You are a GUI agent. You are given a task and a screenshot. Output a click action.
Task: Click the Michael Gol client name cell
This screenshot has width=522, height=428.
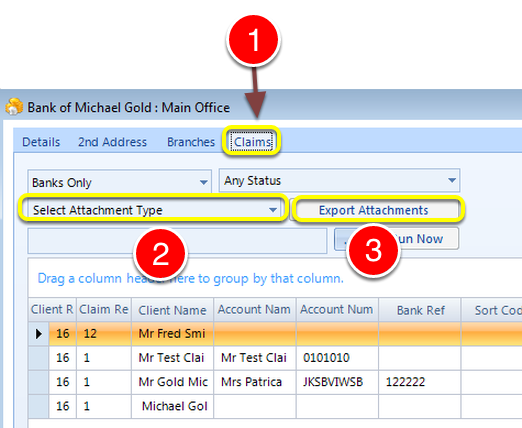tap(173, 406)
